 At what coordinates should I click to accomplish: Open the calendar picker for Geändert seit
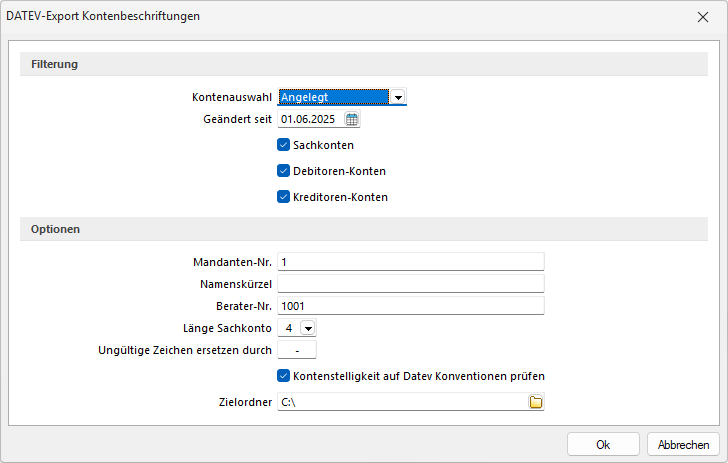(x=351, y=120)
